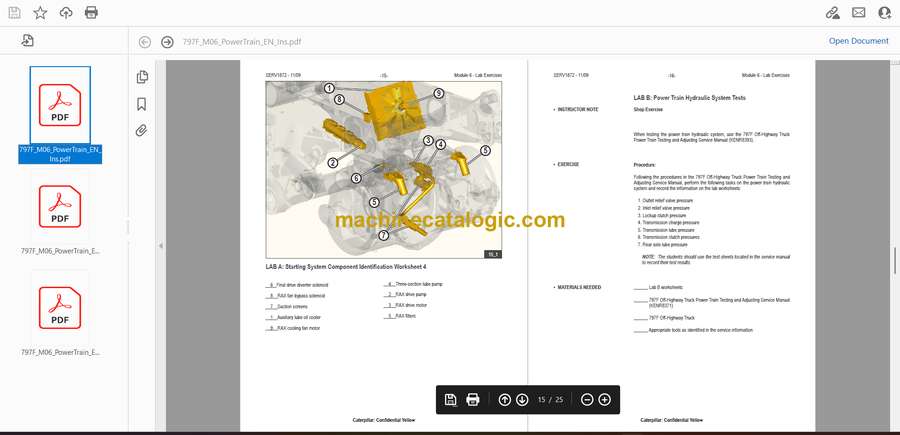Screen dimensions: 900x435
Task: Select the second PDF file thumbnail
Action: pos(60,206)
